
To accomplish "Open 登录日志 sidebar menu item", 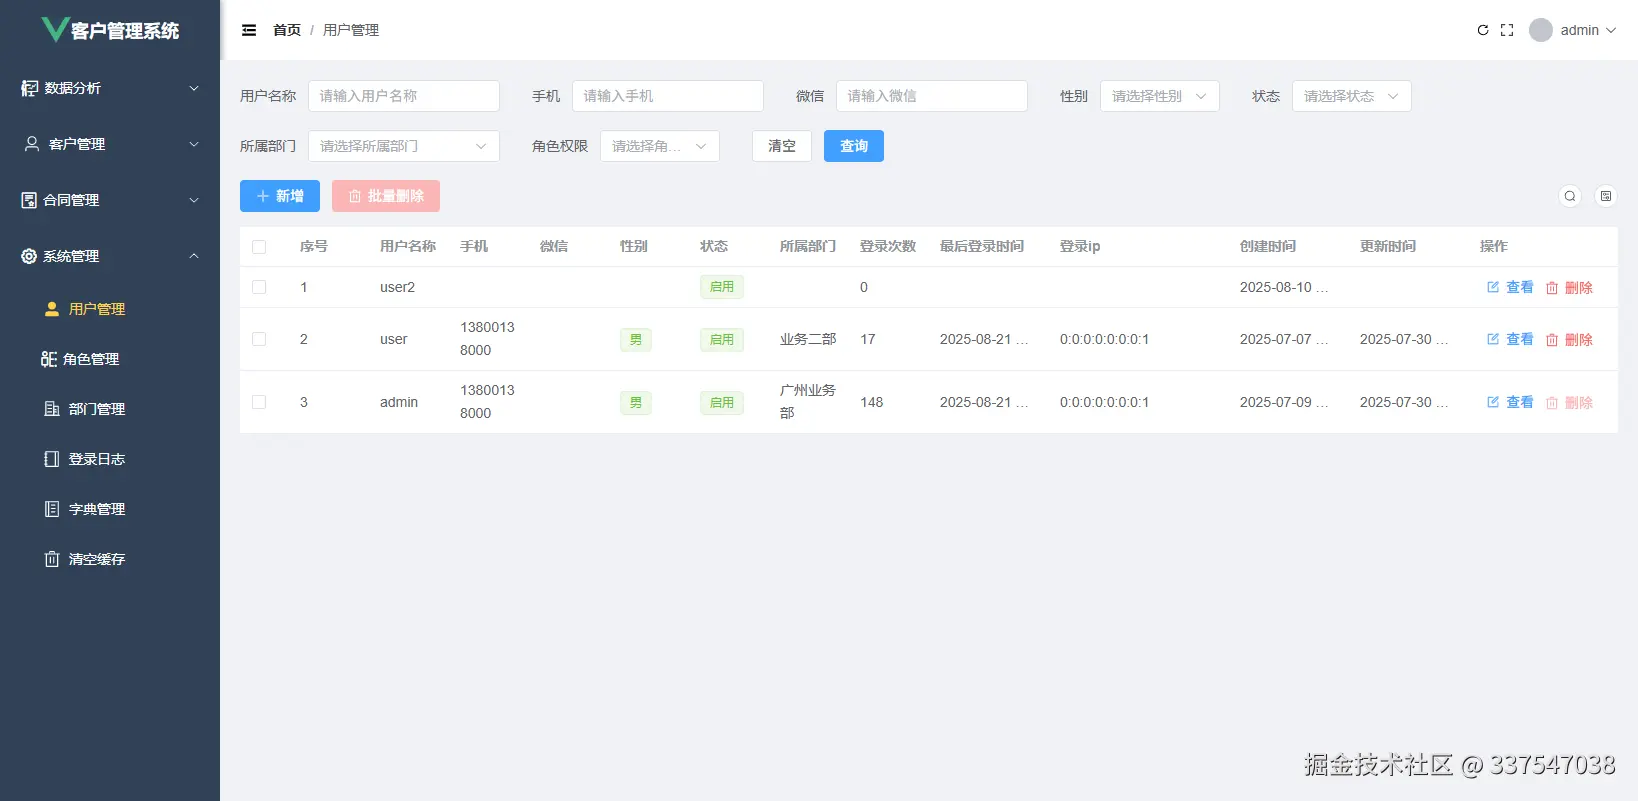I will coord(110,459).
